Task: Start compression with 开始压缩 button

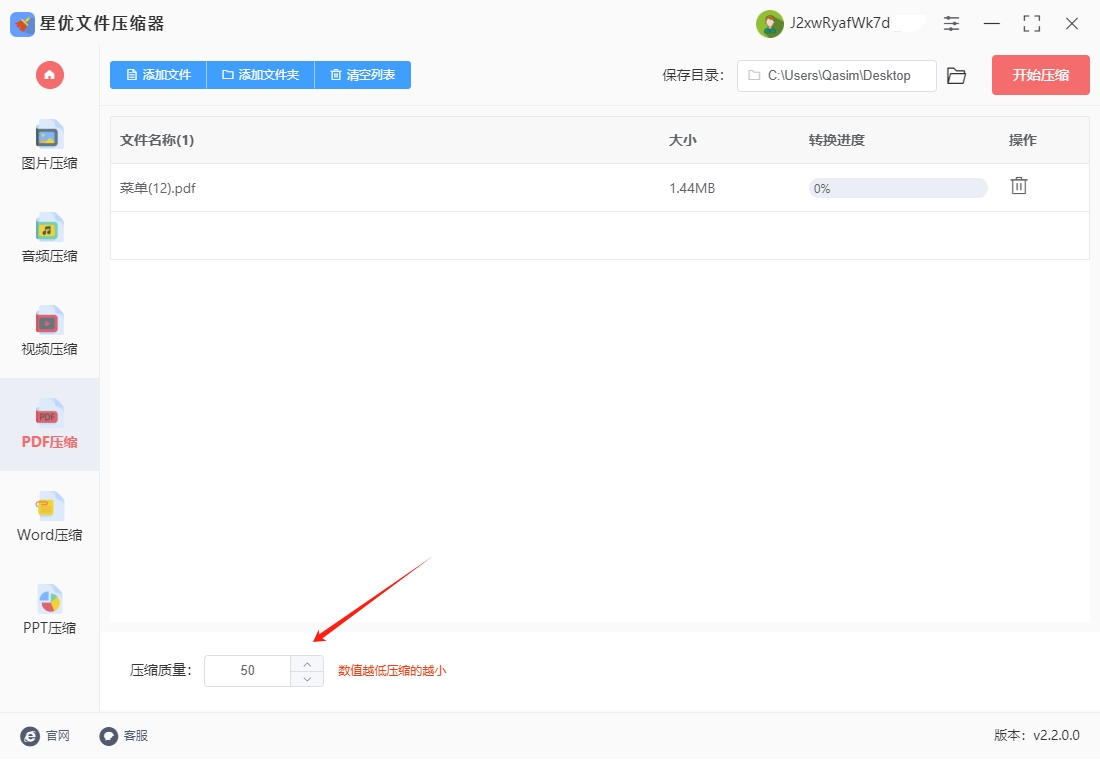Action: [x=1040, y=75]
